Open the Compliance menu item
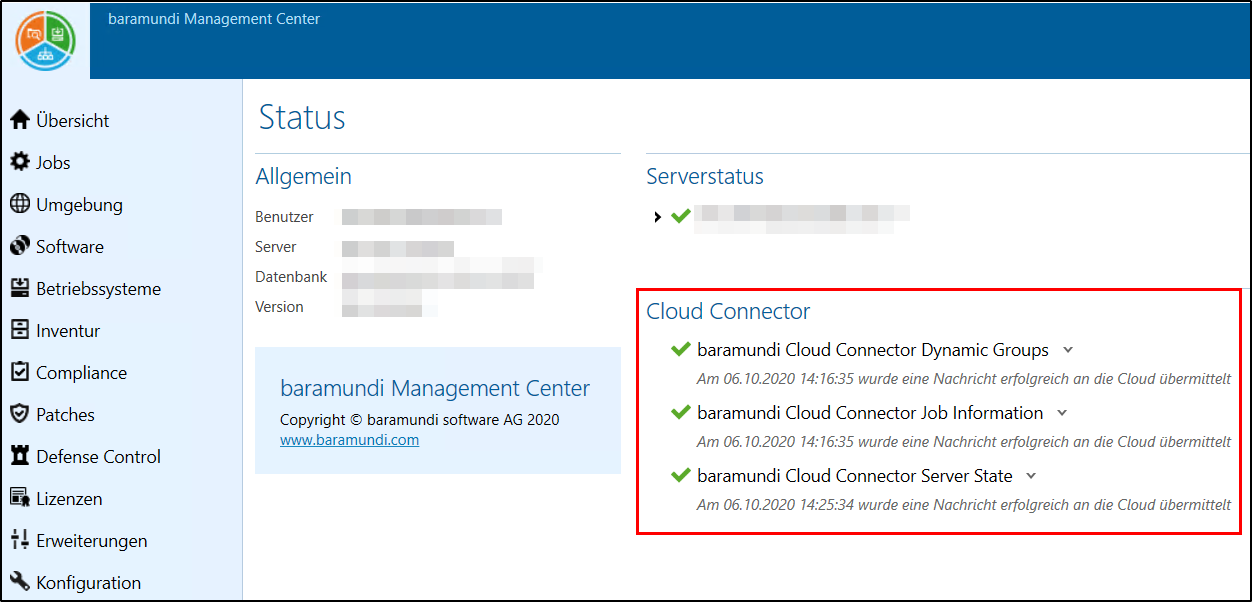This screenshot has height=602, width=1252. [81, 372]
